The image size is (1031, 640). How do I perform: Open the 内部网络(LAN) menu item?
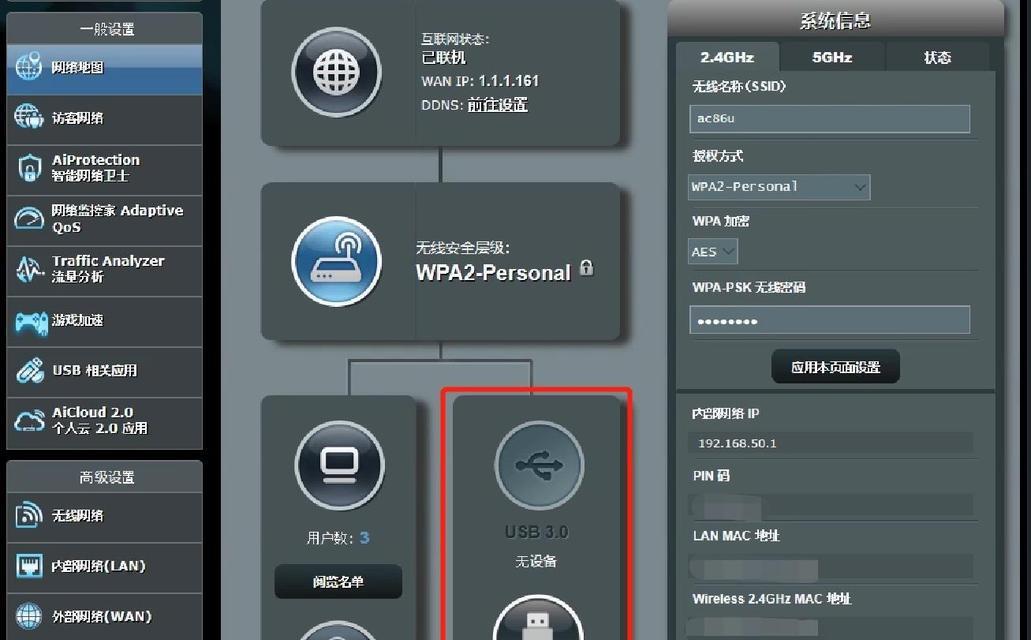tap(105, 568)
